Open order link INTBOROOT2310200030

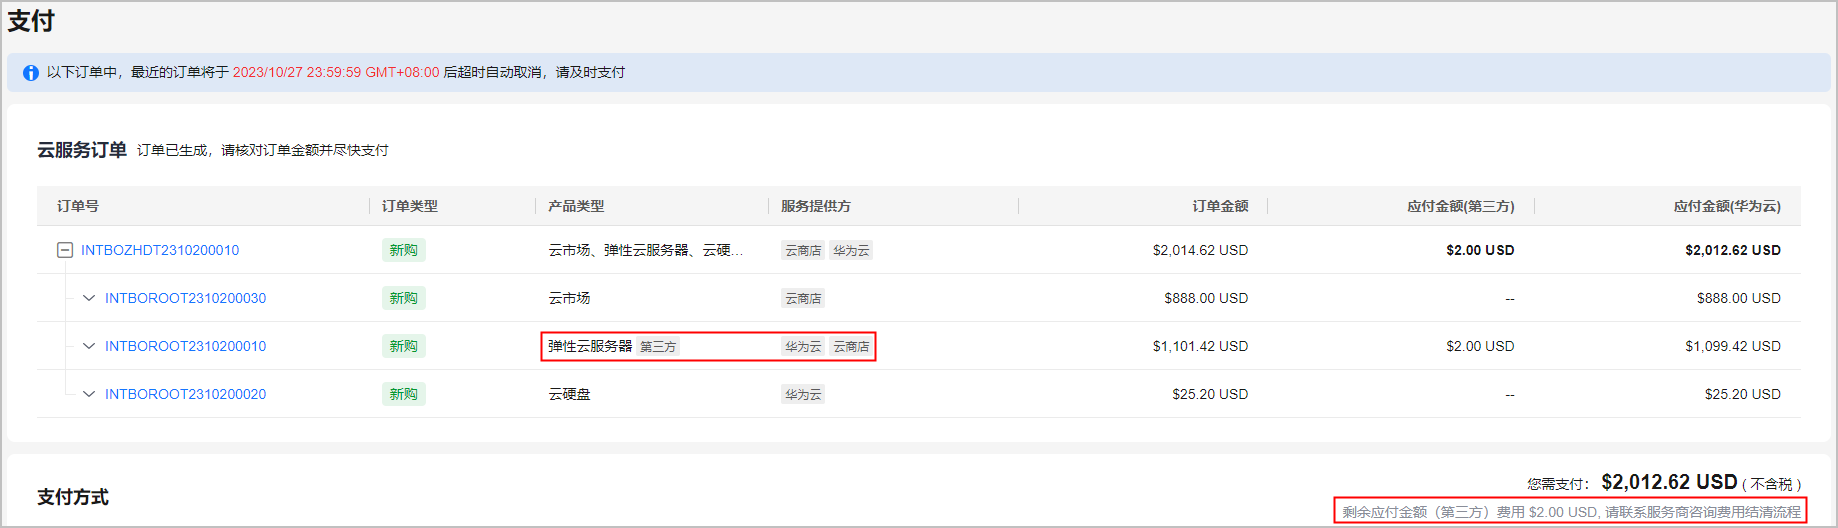click(185, 298)
